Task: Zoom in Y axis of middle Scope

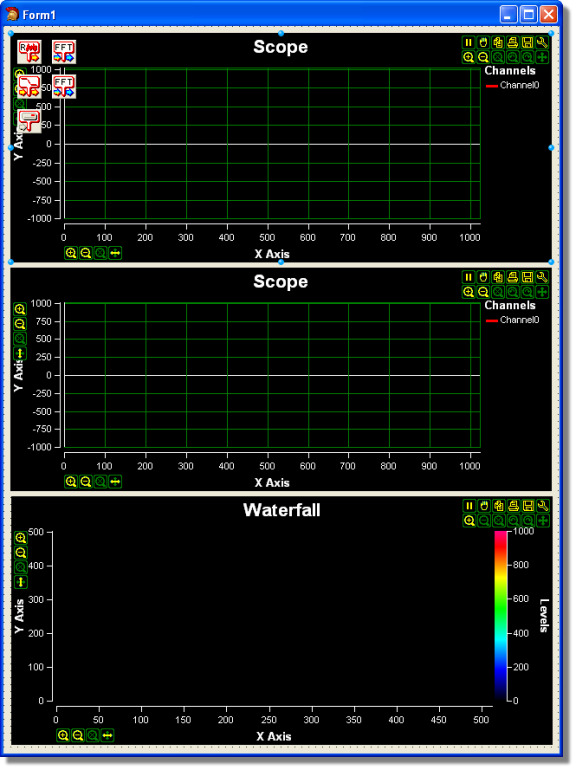Action: [x=20, y=309]
